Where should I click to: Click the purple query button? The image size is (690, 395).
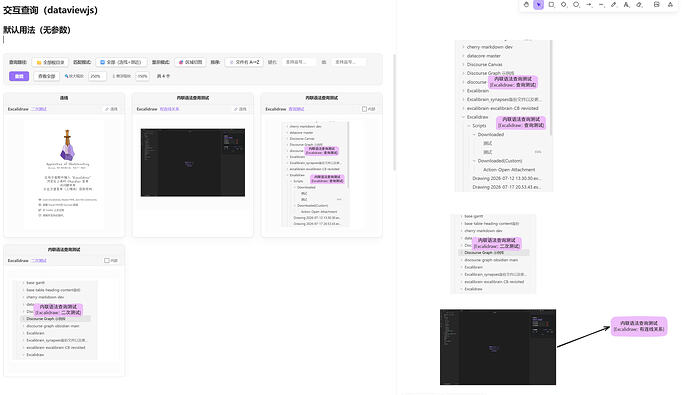point(19,76)
